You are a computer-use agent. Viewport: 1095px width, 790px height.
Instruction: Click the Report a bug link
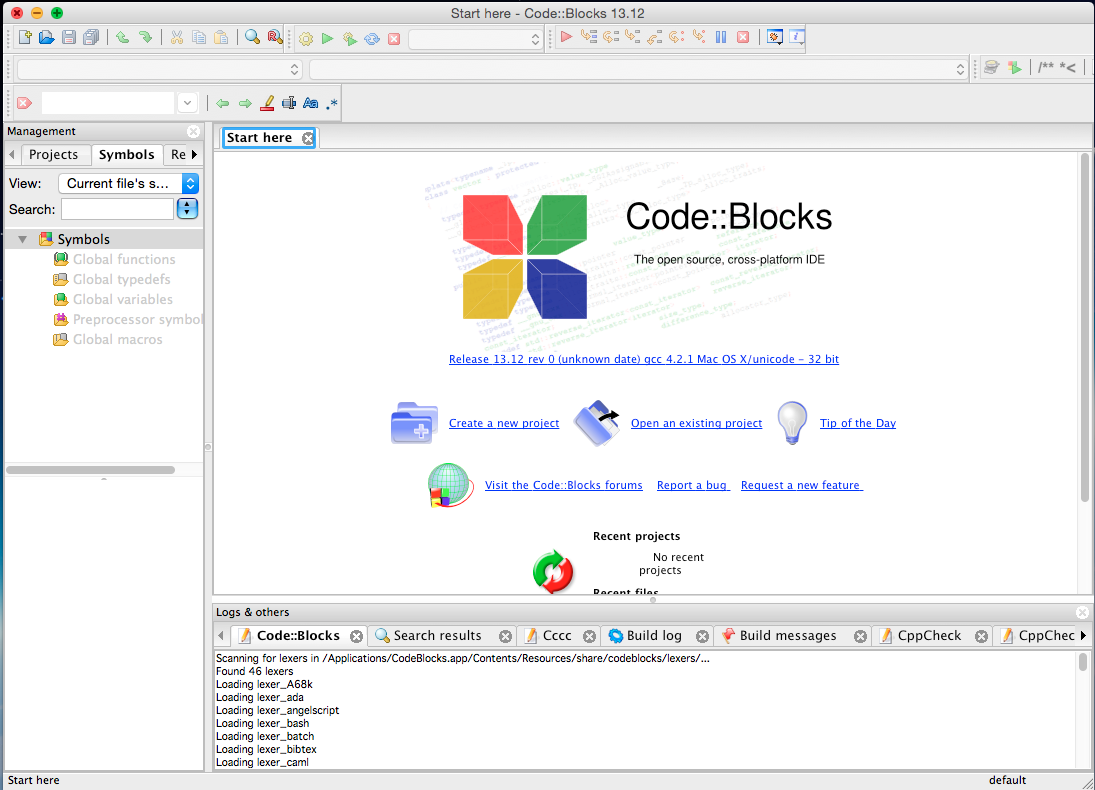pyautogui.click(x=693, y=485)
